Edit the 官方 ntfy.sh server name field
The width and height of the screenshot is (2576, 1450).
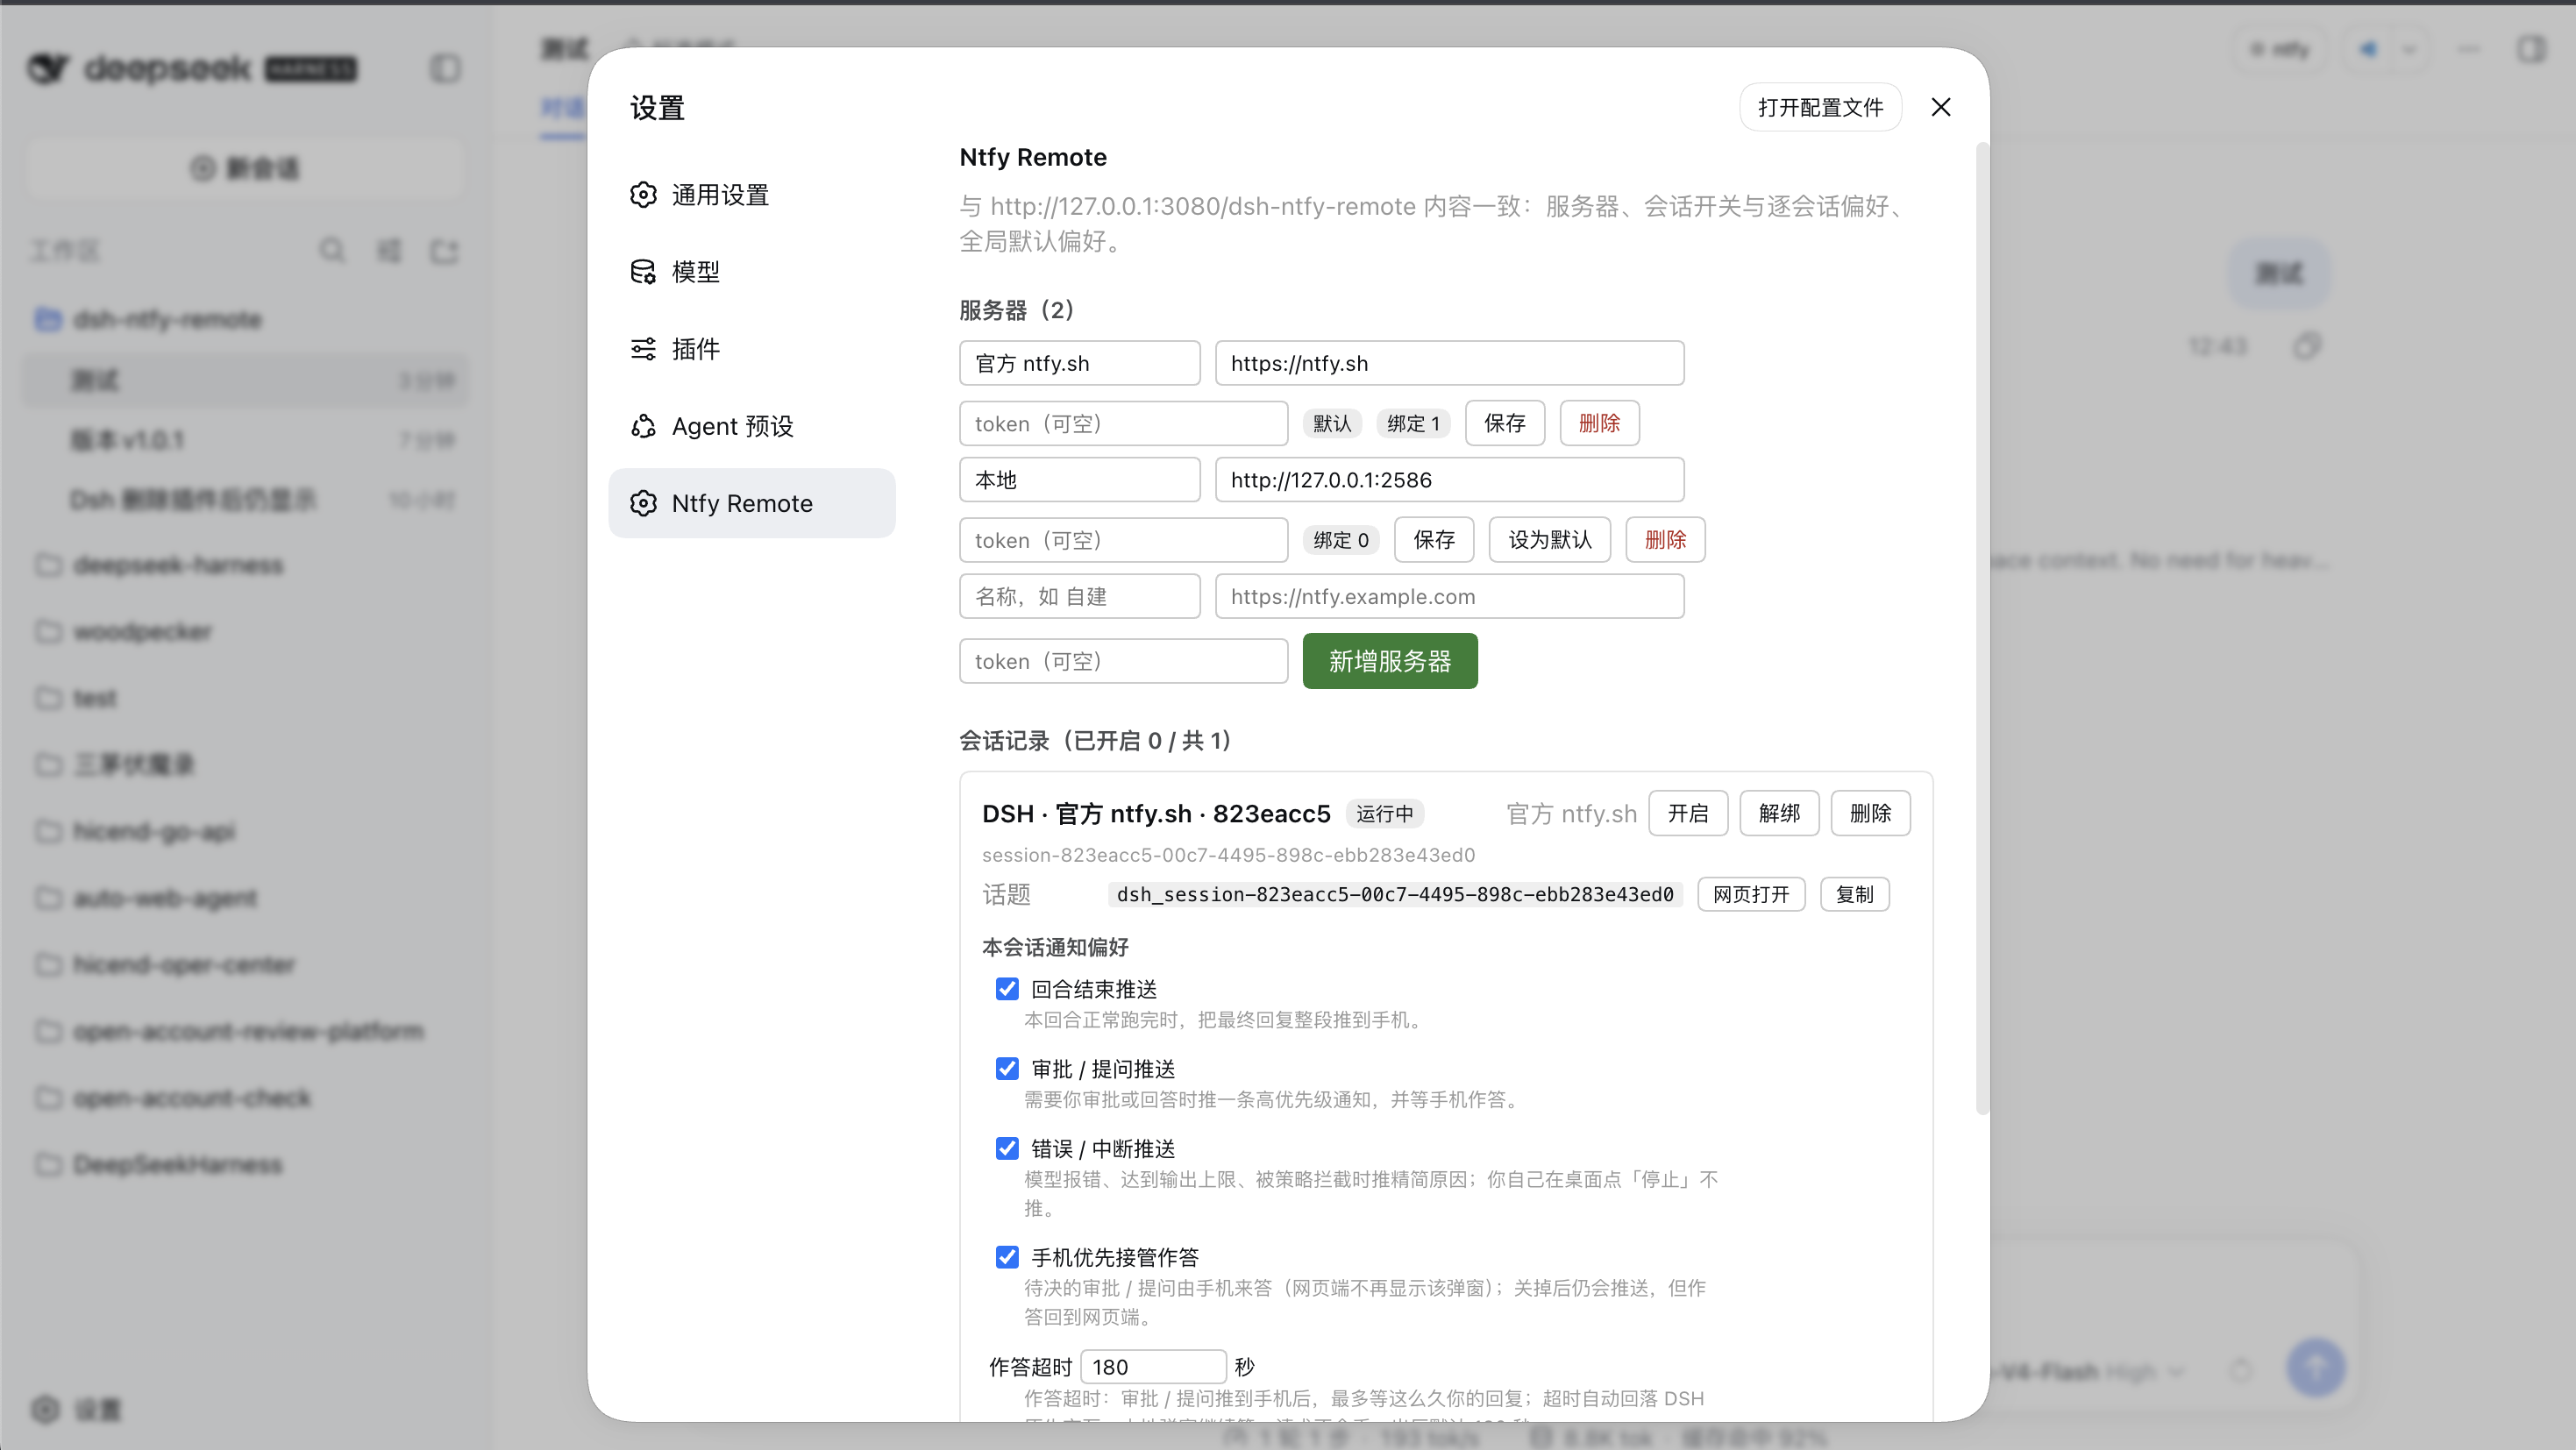[x=1079, y=363]
